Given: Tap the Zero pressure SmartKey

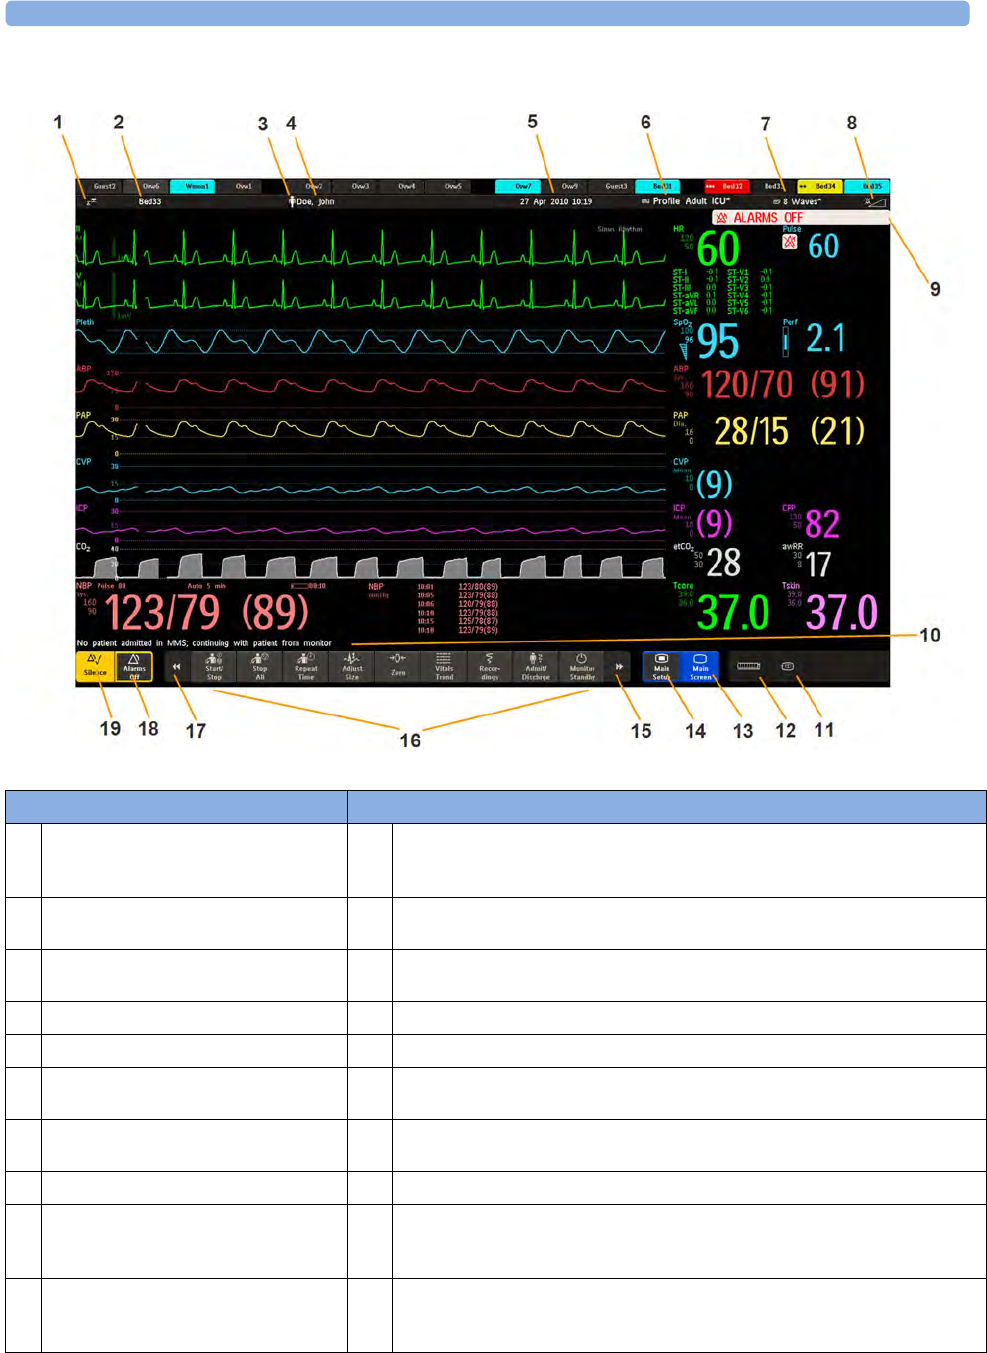Looking at the screenshot, I should click(x=398, y=667).
